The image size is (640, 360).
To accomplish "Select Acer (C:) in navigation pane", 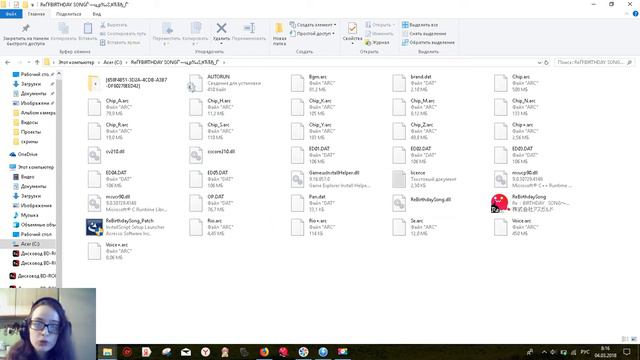I will [x=29, y=244].
